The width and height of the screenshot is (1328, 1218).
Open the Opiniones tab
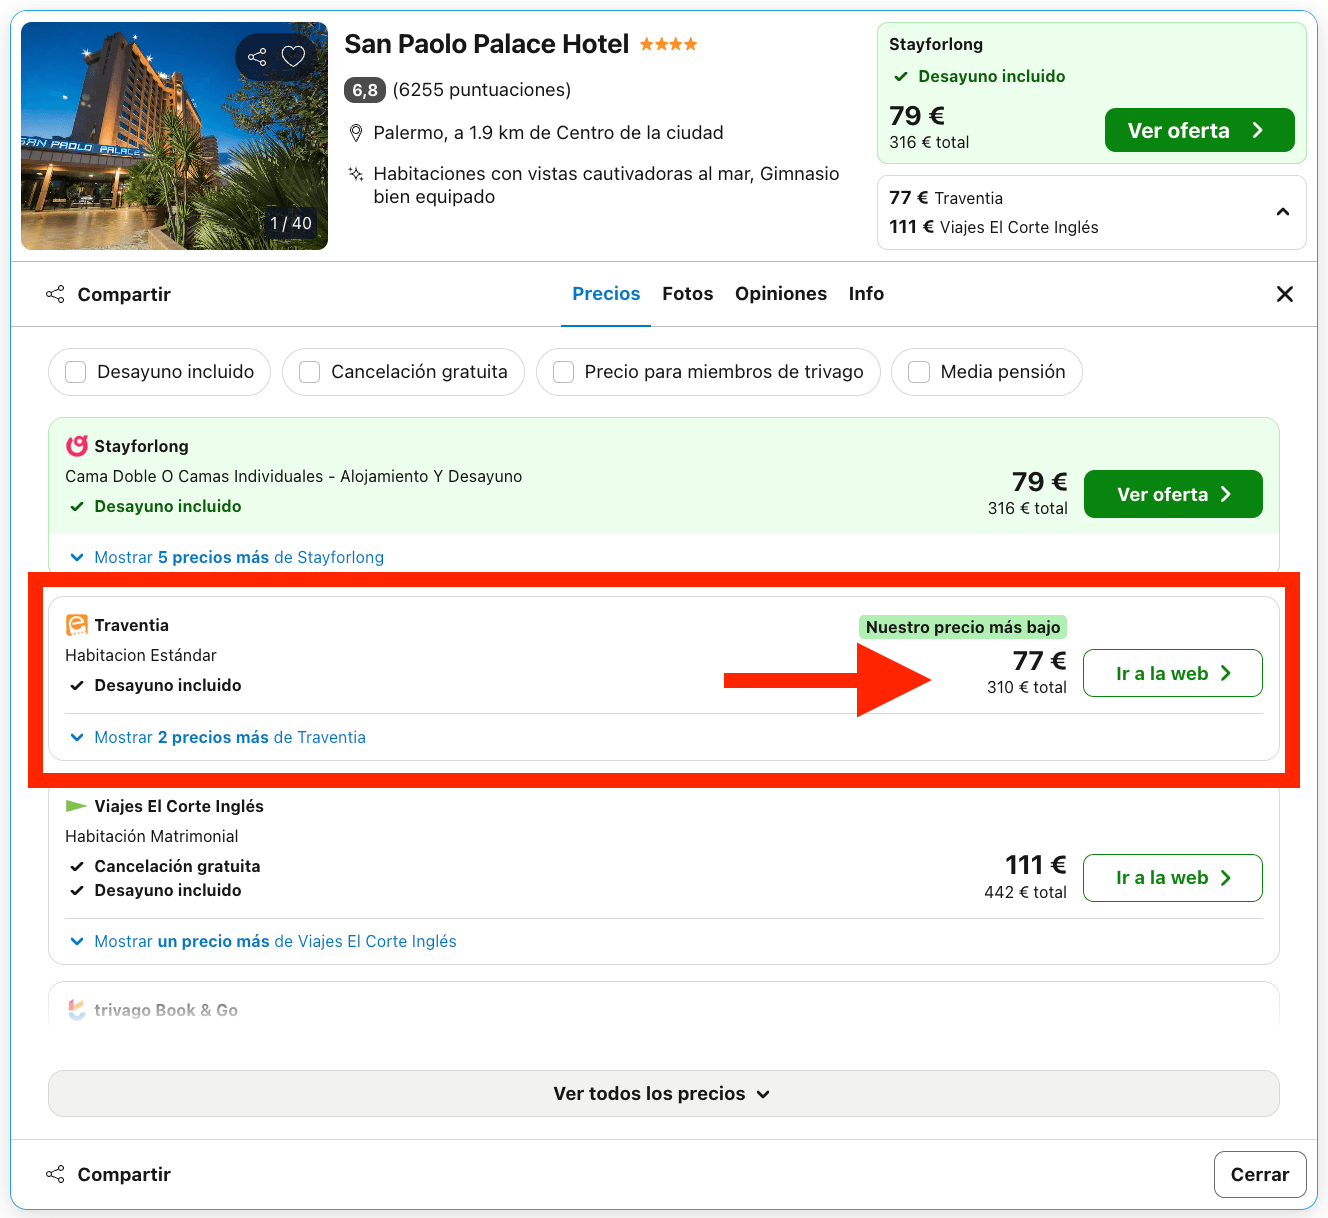pos(781,294)
